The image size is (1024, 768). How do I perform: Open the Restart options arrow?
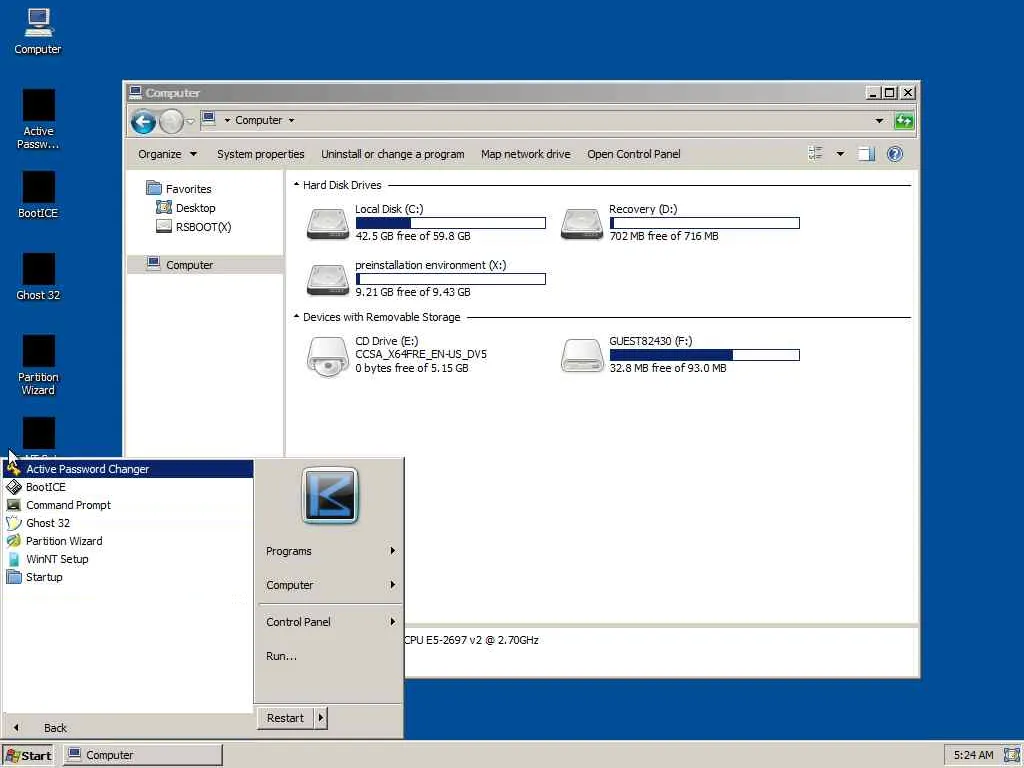(x=321, y=718)
